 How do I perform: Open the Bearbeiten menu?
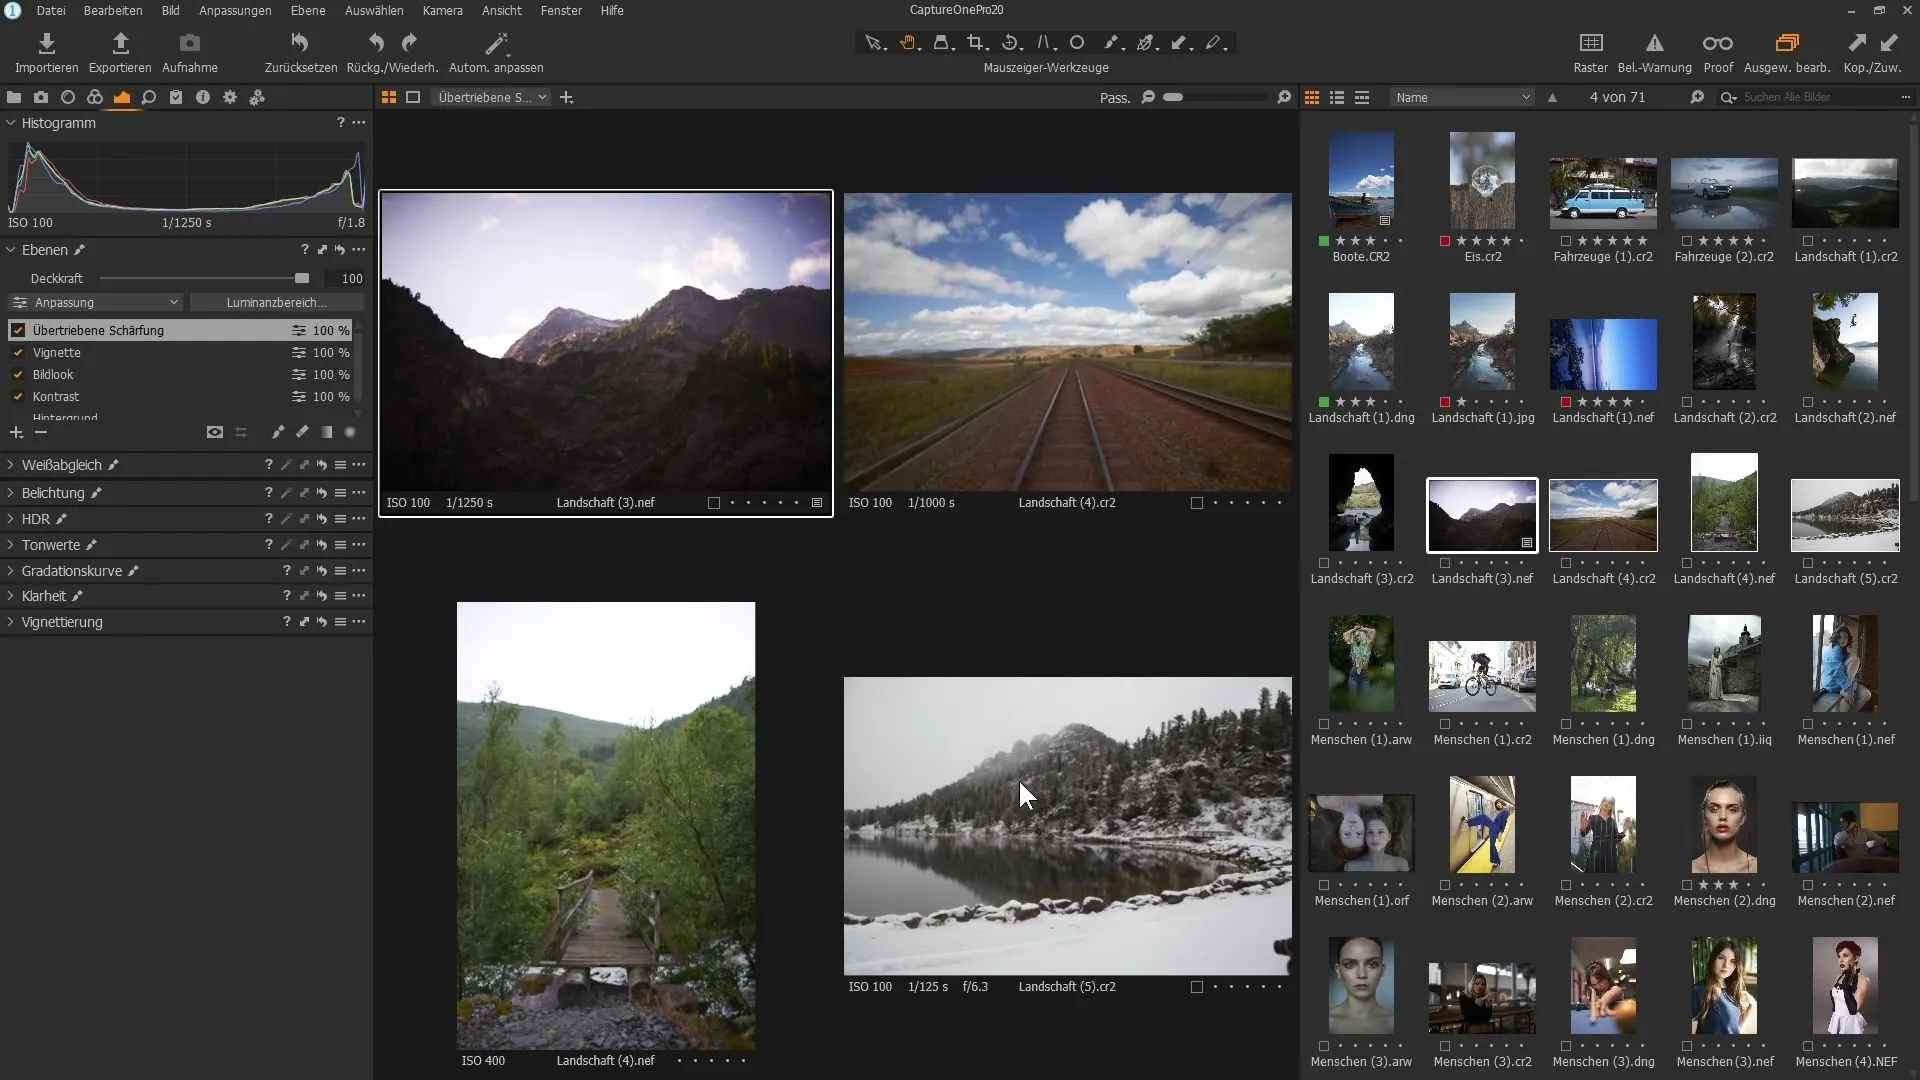113,10
